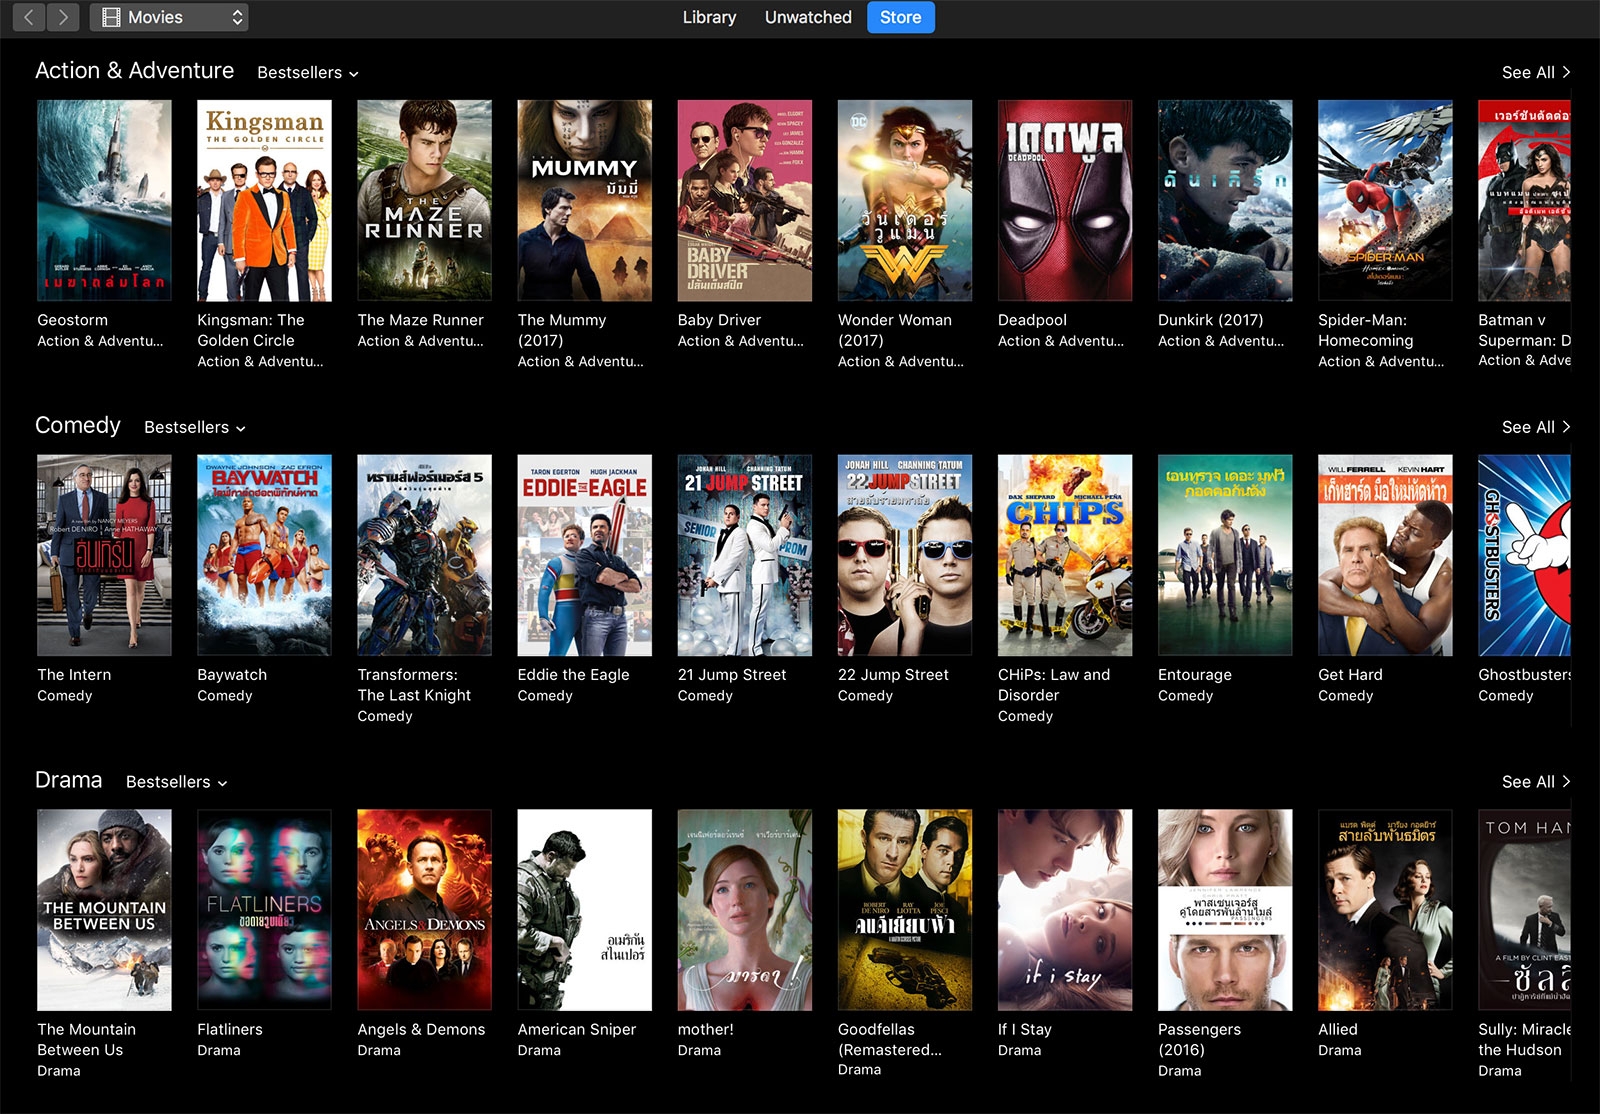Click the 21 Jump Street poster
Screen dimensions: 1600x1114
(743, 555)
